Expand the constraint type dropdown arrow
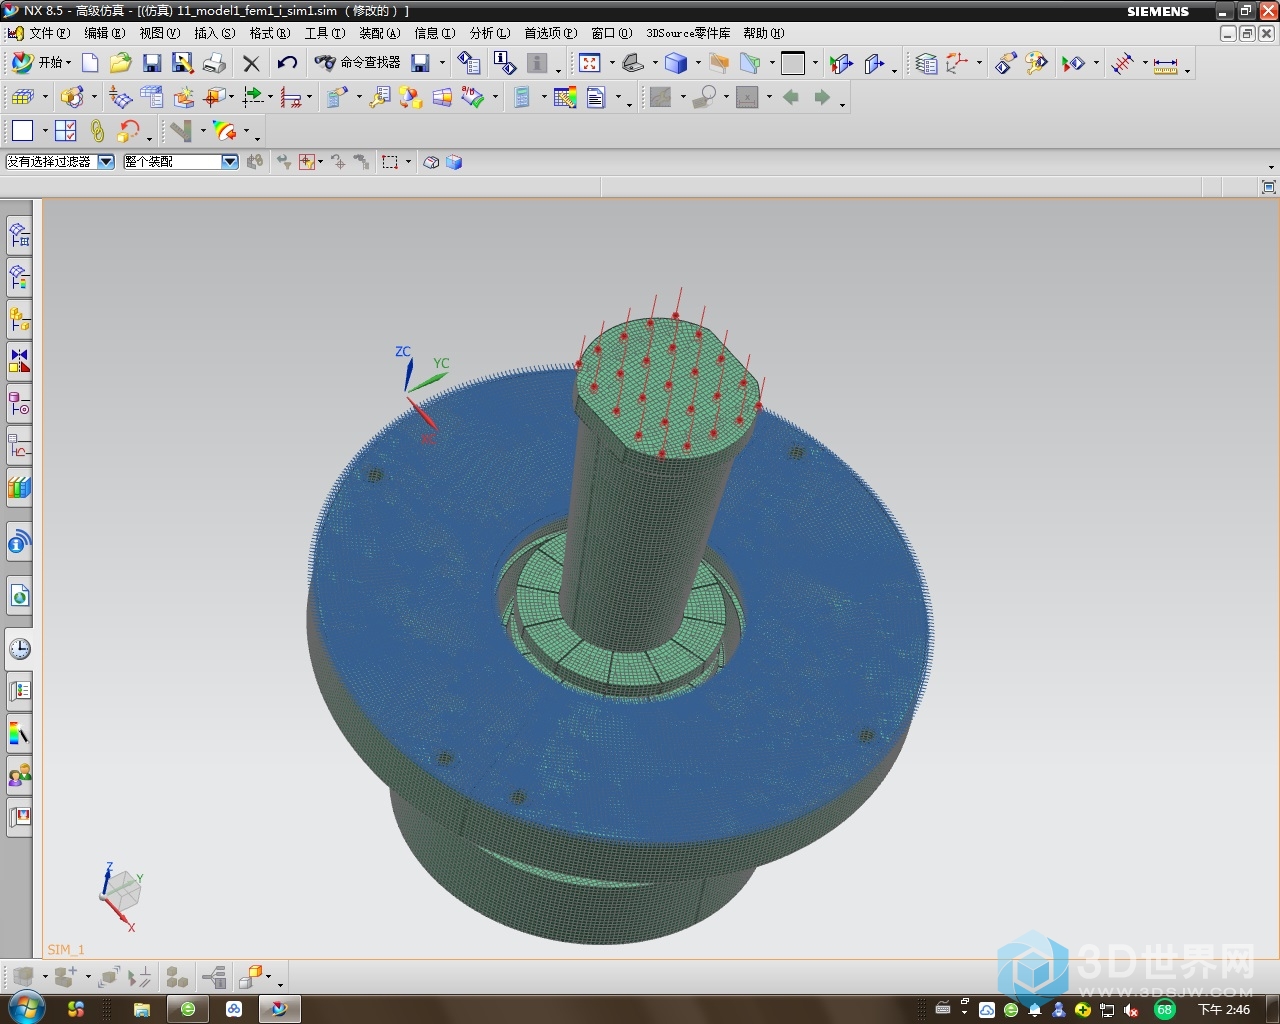 pos(309,97)
